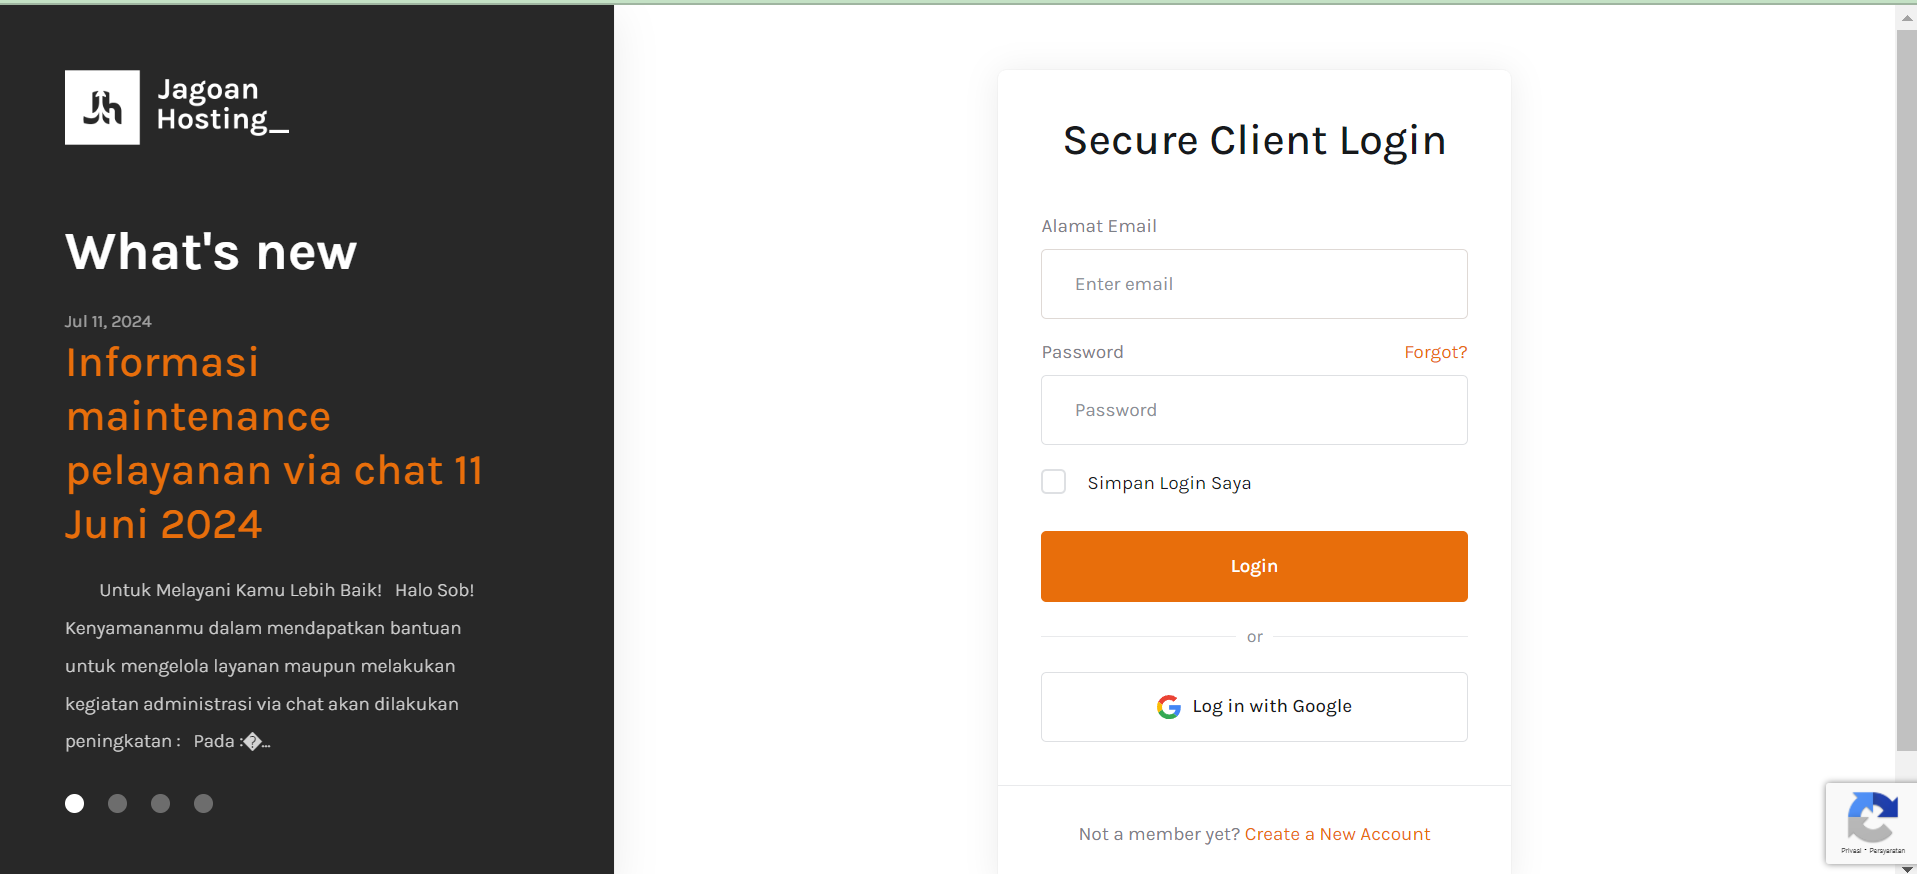
Task: Enable the Simpan Login Saya checkbox
Action: pos(1053,481)
